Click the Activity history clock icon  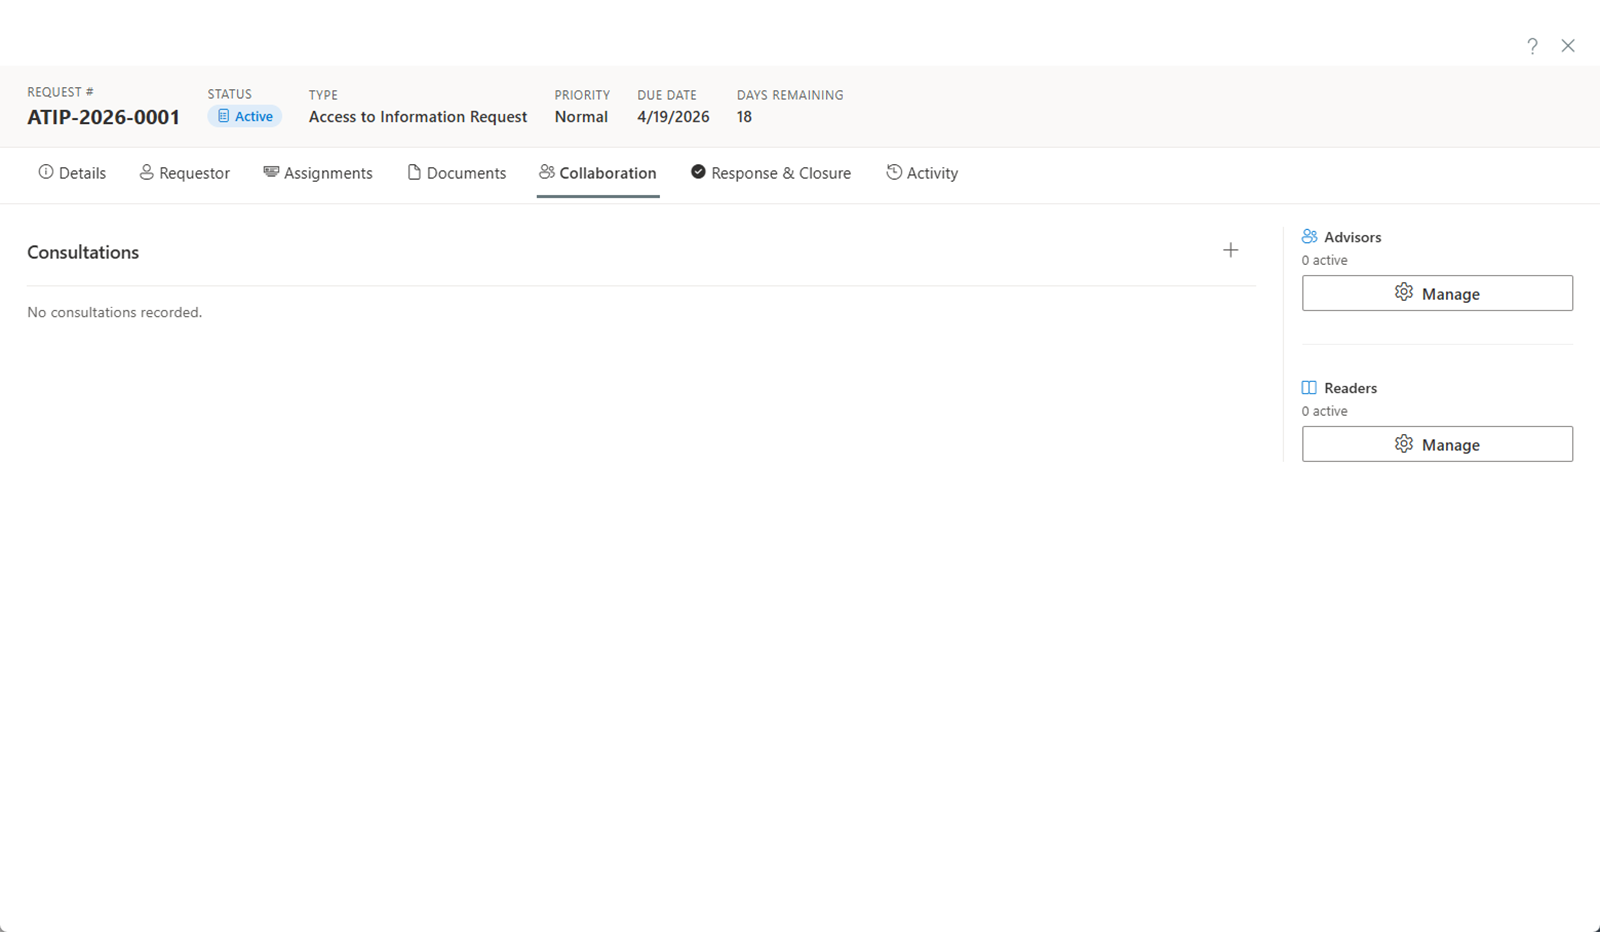coord(893,172)
